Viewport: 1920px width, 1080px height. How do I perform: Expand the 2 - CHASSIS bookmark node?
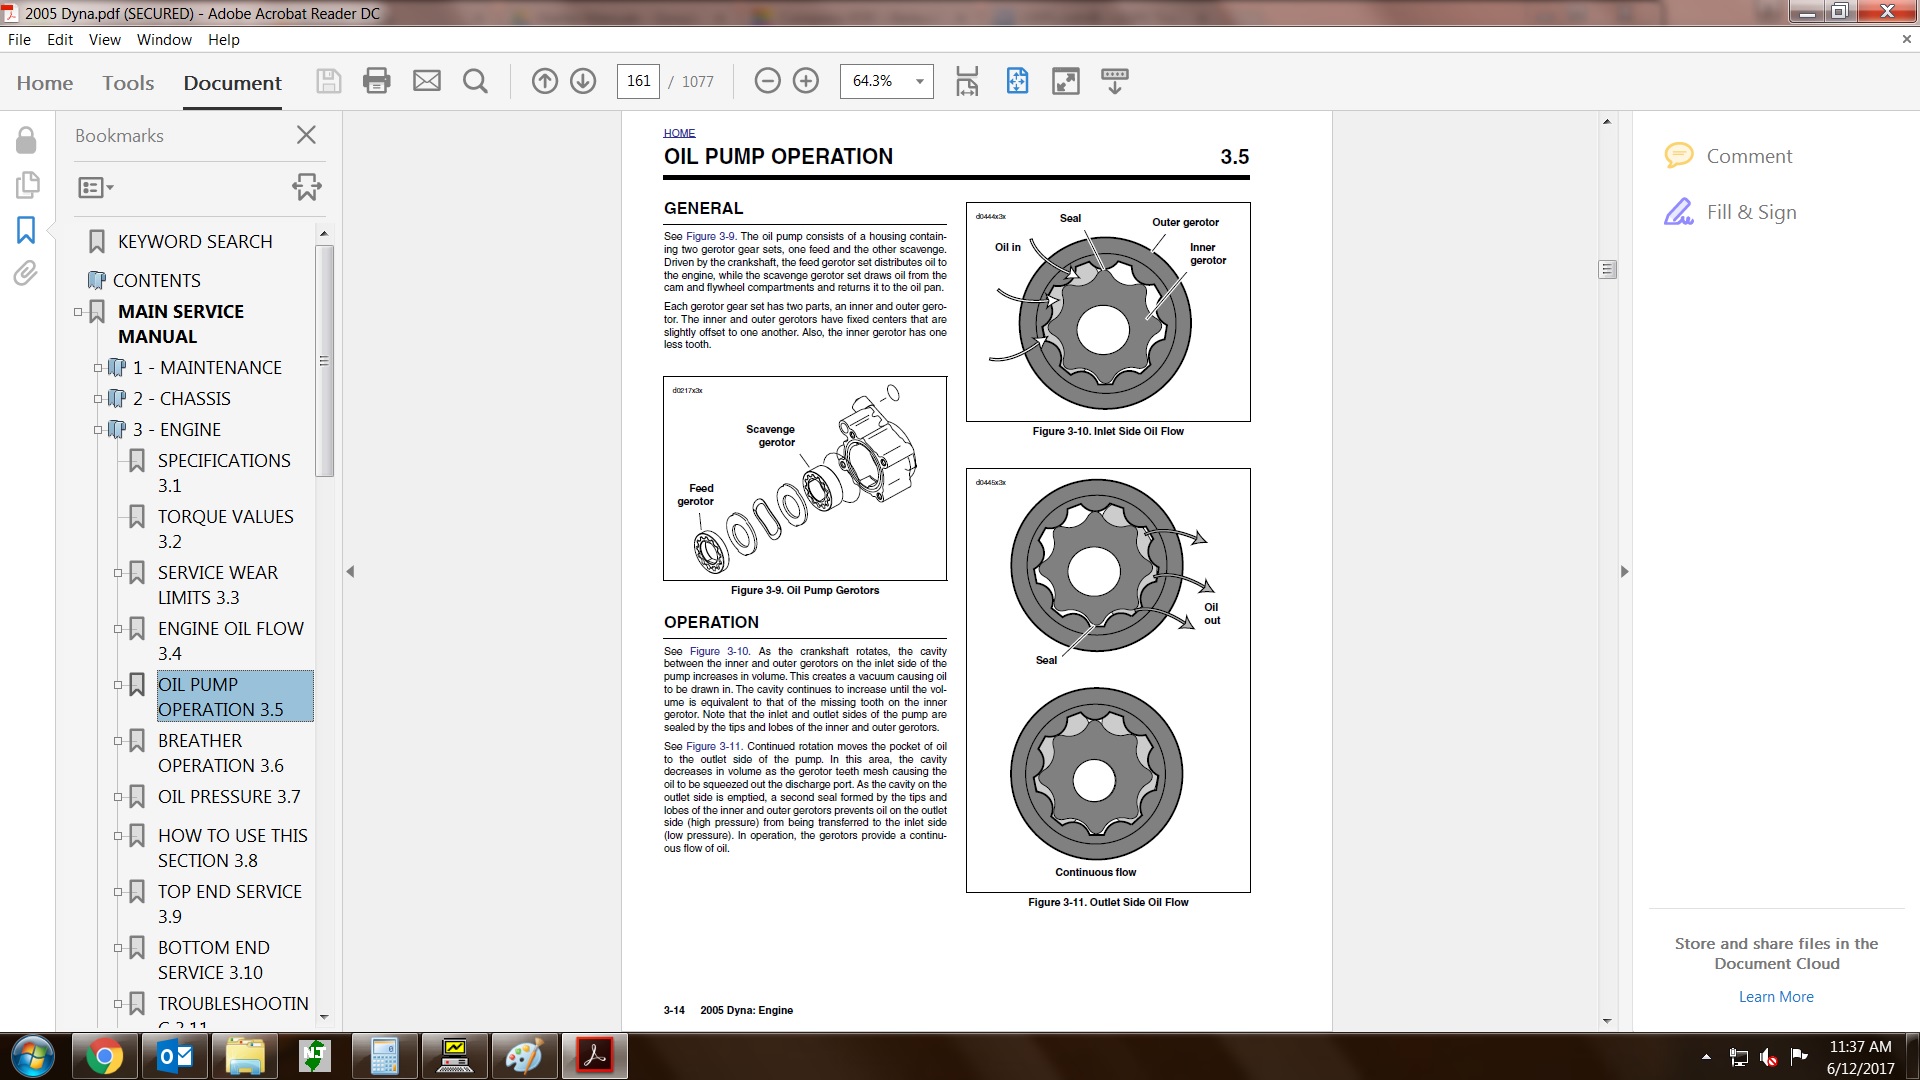tap(98, 399)
